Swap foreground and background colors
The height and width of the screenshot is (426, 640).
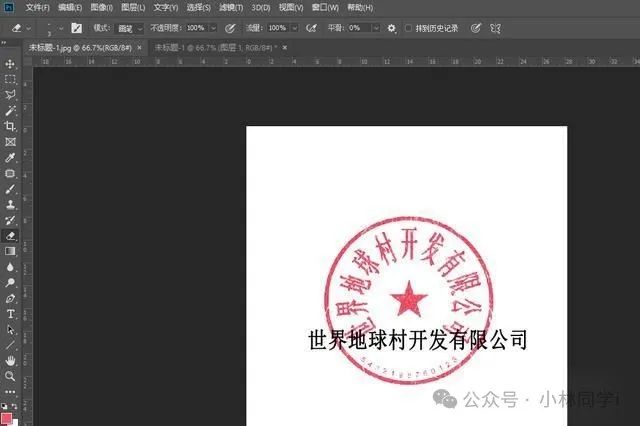click(14, 406)
